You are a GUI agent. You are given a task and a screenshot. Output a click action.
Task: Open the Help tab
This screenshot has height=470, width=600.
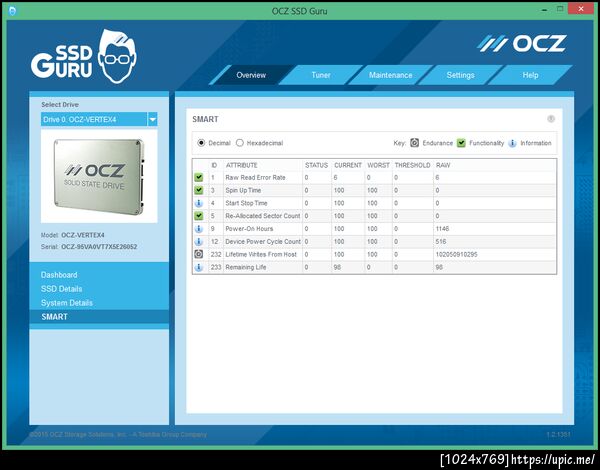(x=530, y=75)
